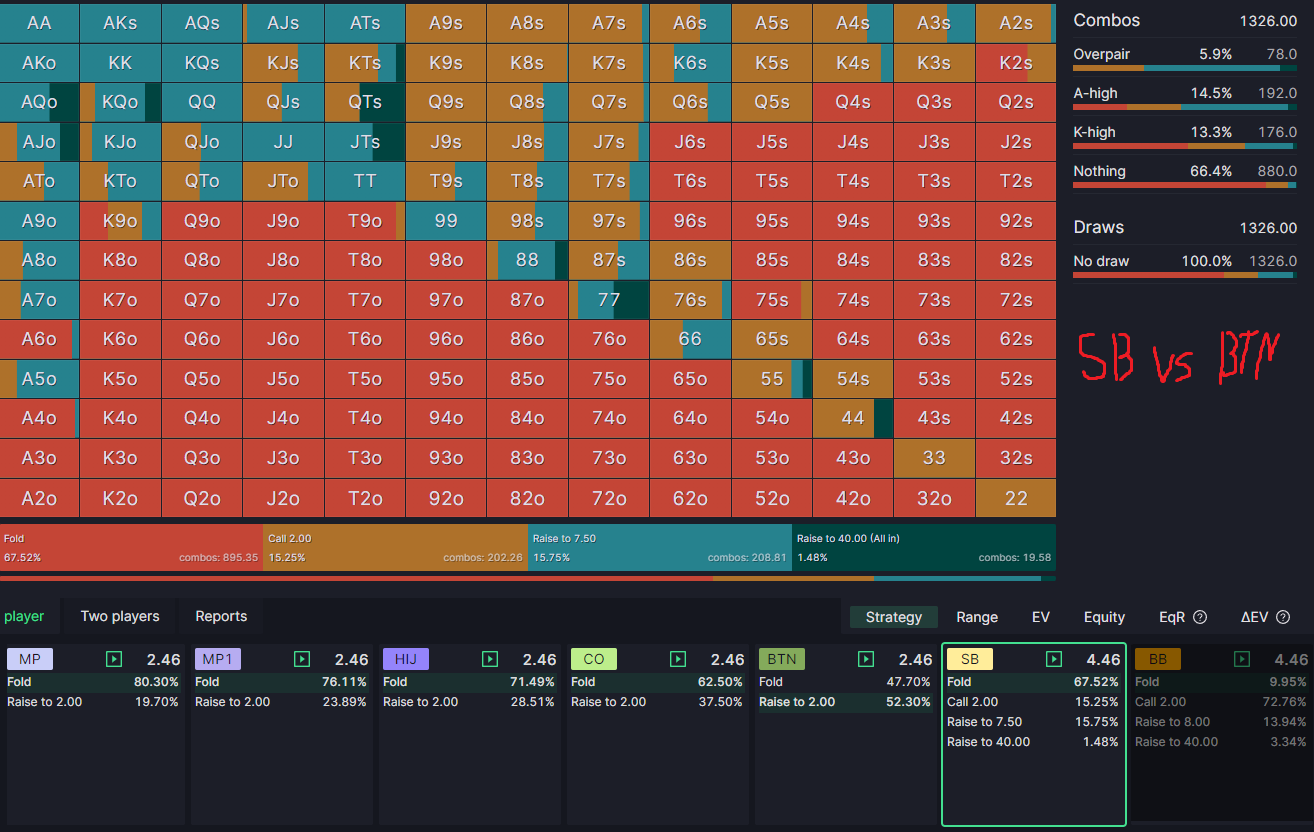This screenshot has height=832, width=1314.
Task: Click the QQ hand cell
Action: [x=201, y=102]
